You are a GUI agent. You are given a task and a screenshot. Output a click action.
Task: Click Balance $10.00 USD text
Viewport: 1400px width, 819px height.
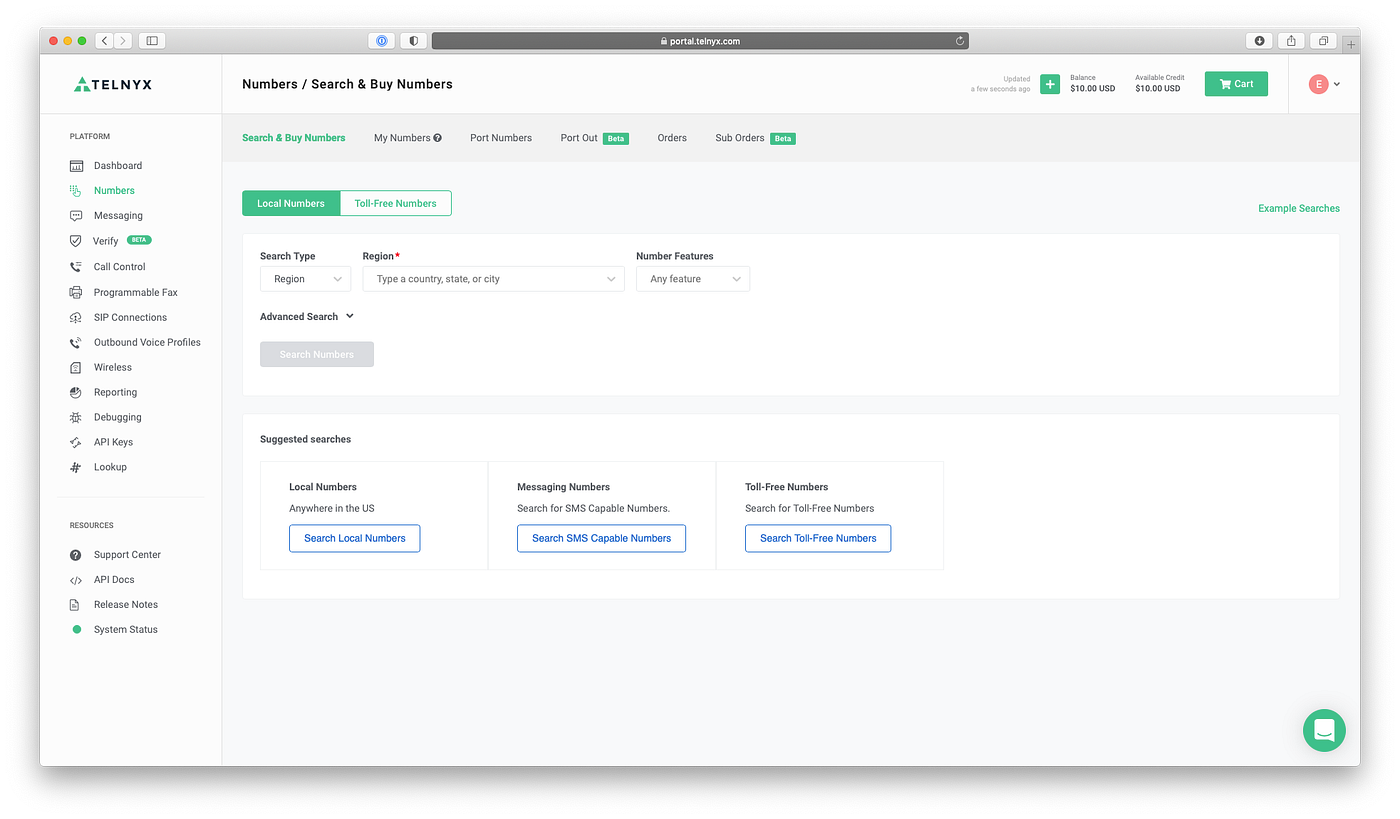point(1092,83)
